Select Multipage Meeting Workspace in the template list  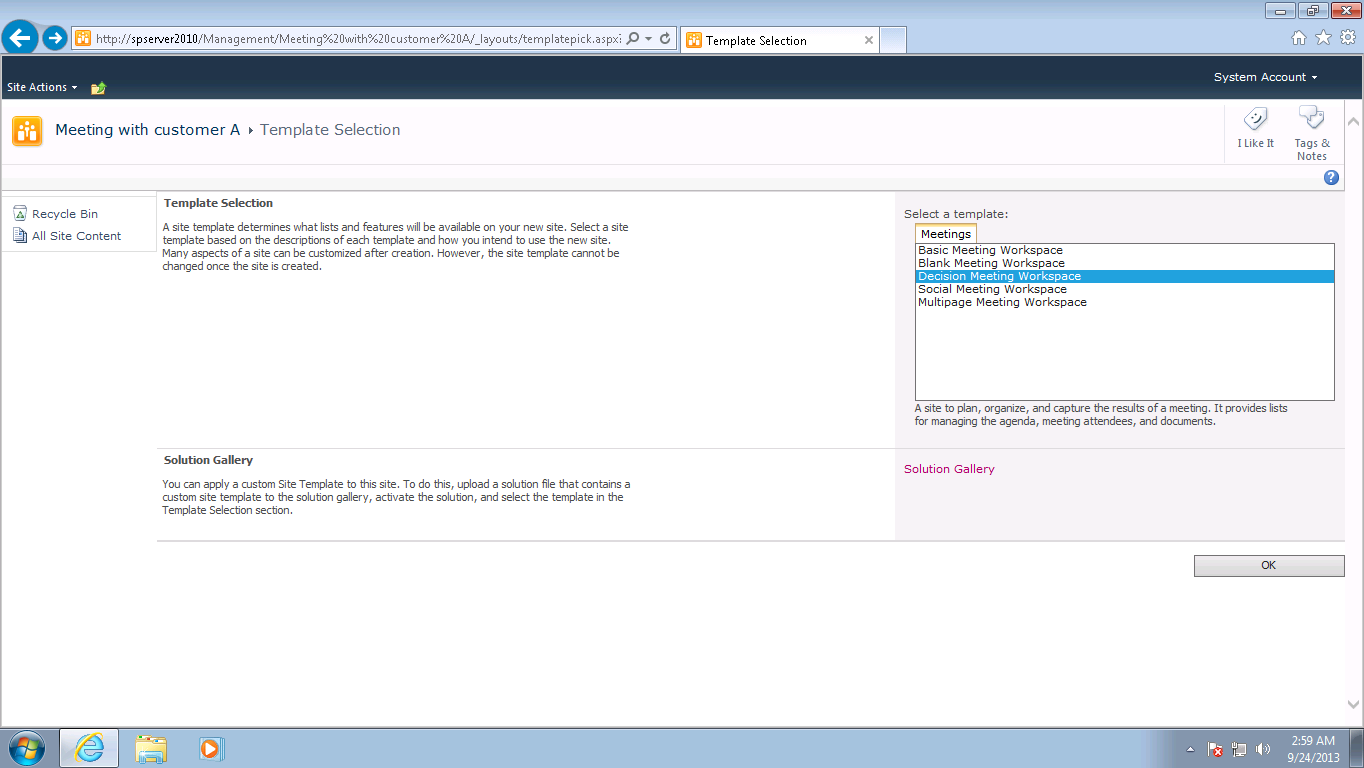coord(1001,302)
